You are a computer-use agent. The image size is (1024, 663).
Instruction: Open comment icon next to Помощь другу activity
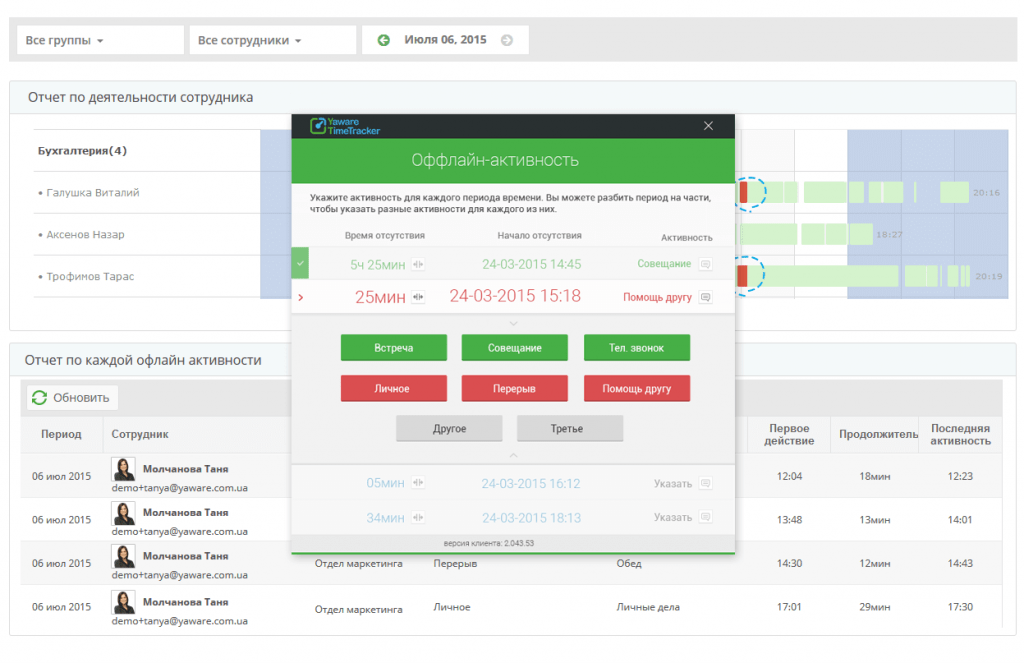click(705, 297)
